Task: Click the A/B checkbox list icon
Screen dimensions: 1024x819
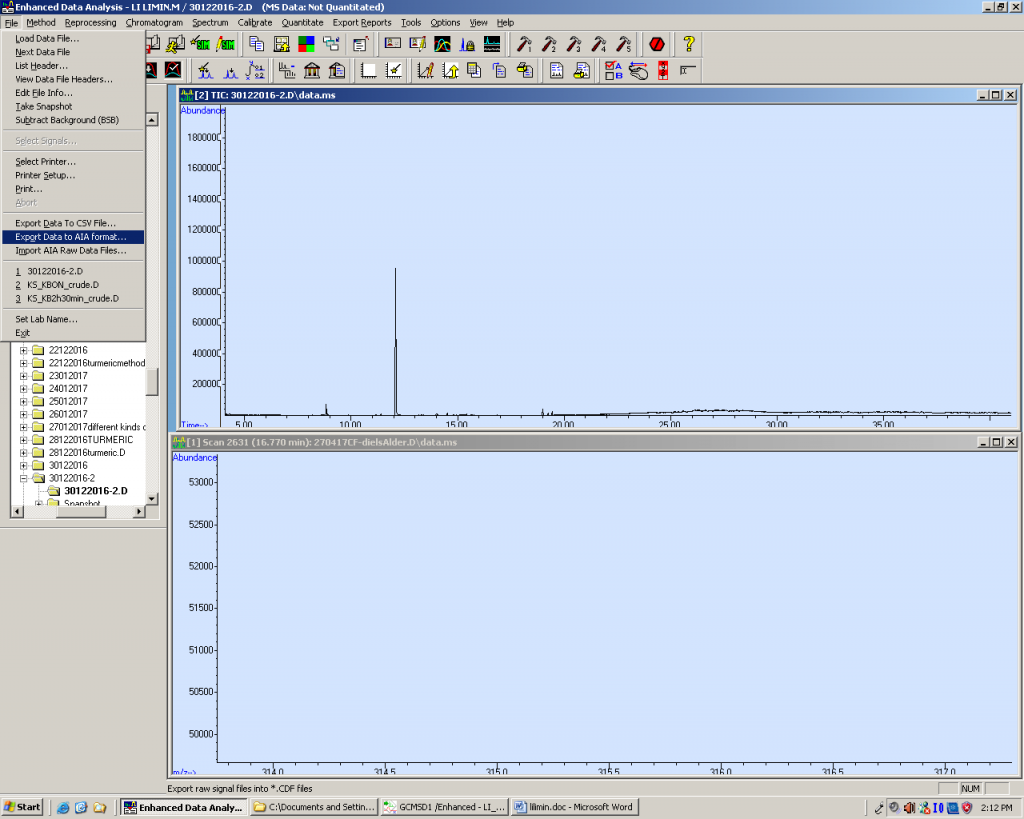Action: pos(613,70)
